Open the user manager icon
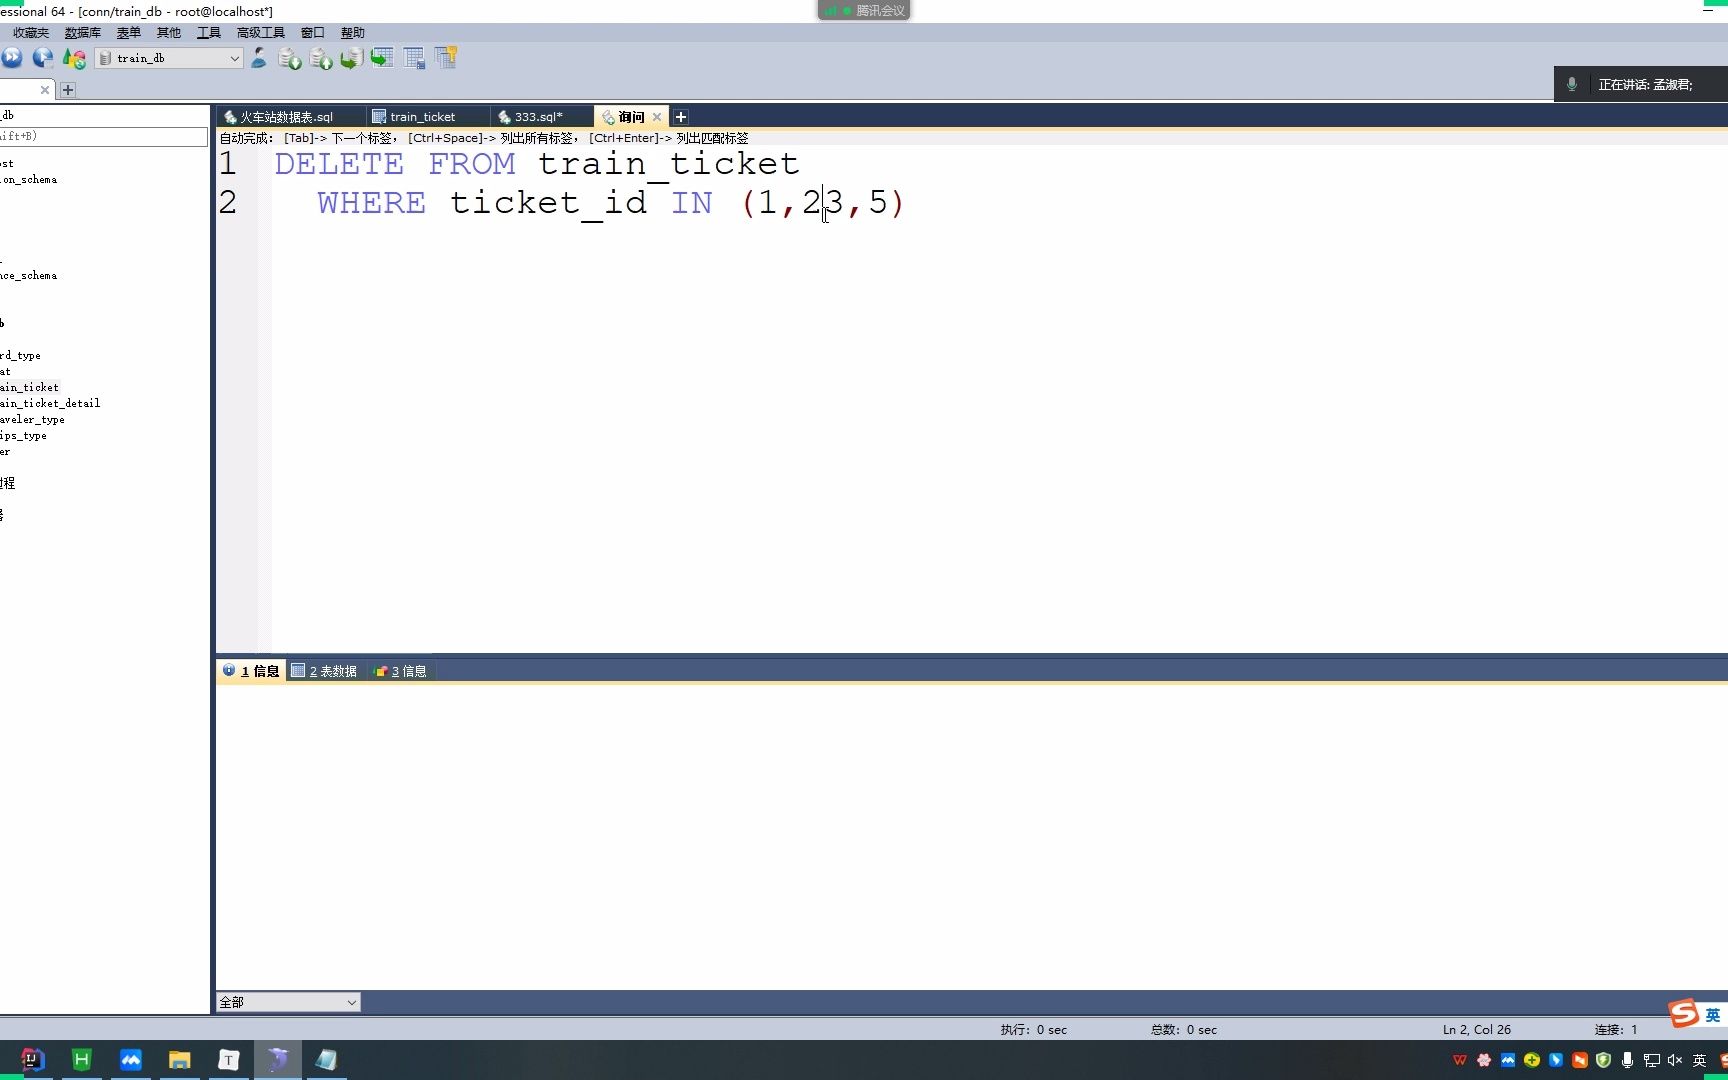This screenshot has width=1728, height=1080. pyautogui.click(x=258, y=58)
